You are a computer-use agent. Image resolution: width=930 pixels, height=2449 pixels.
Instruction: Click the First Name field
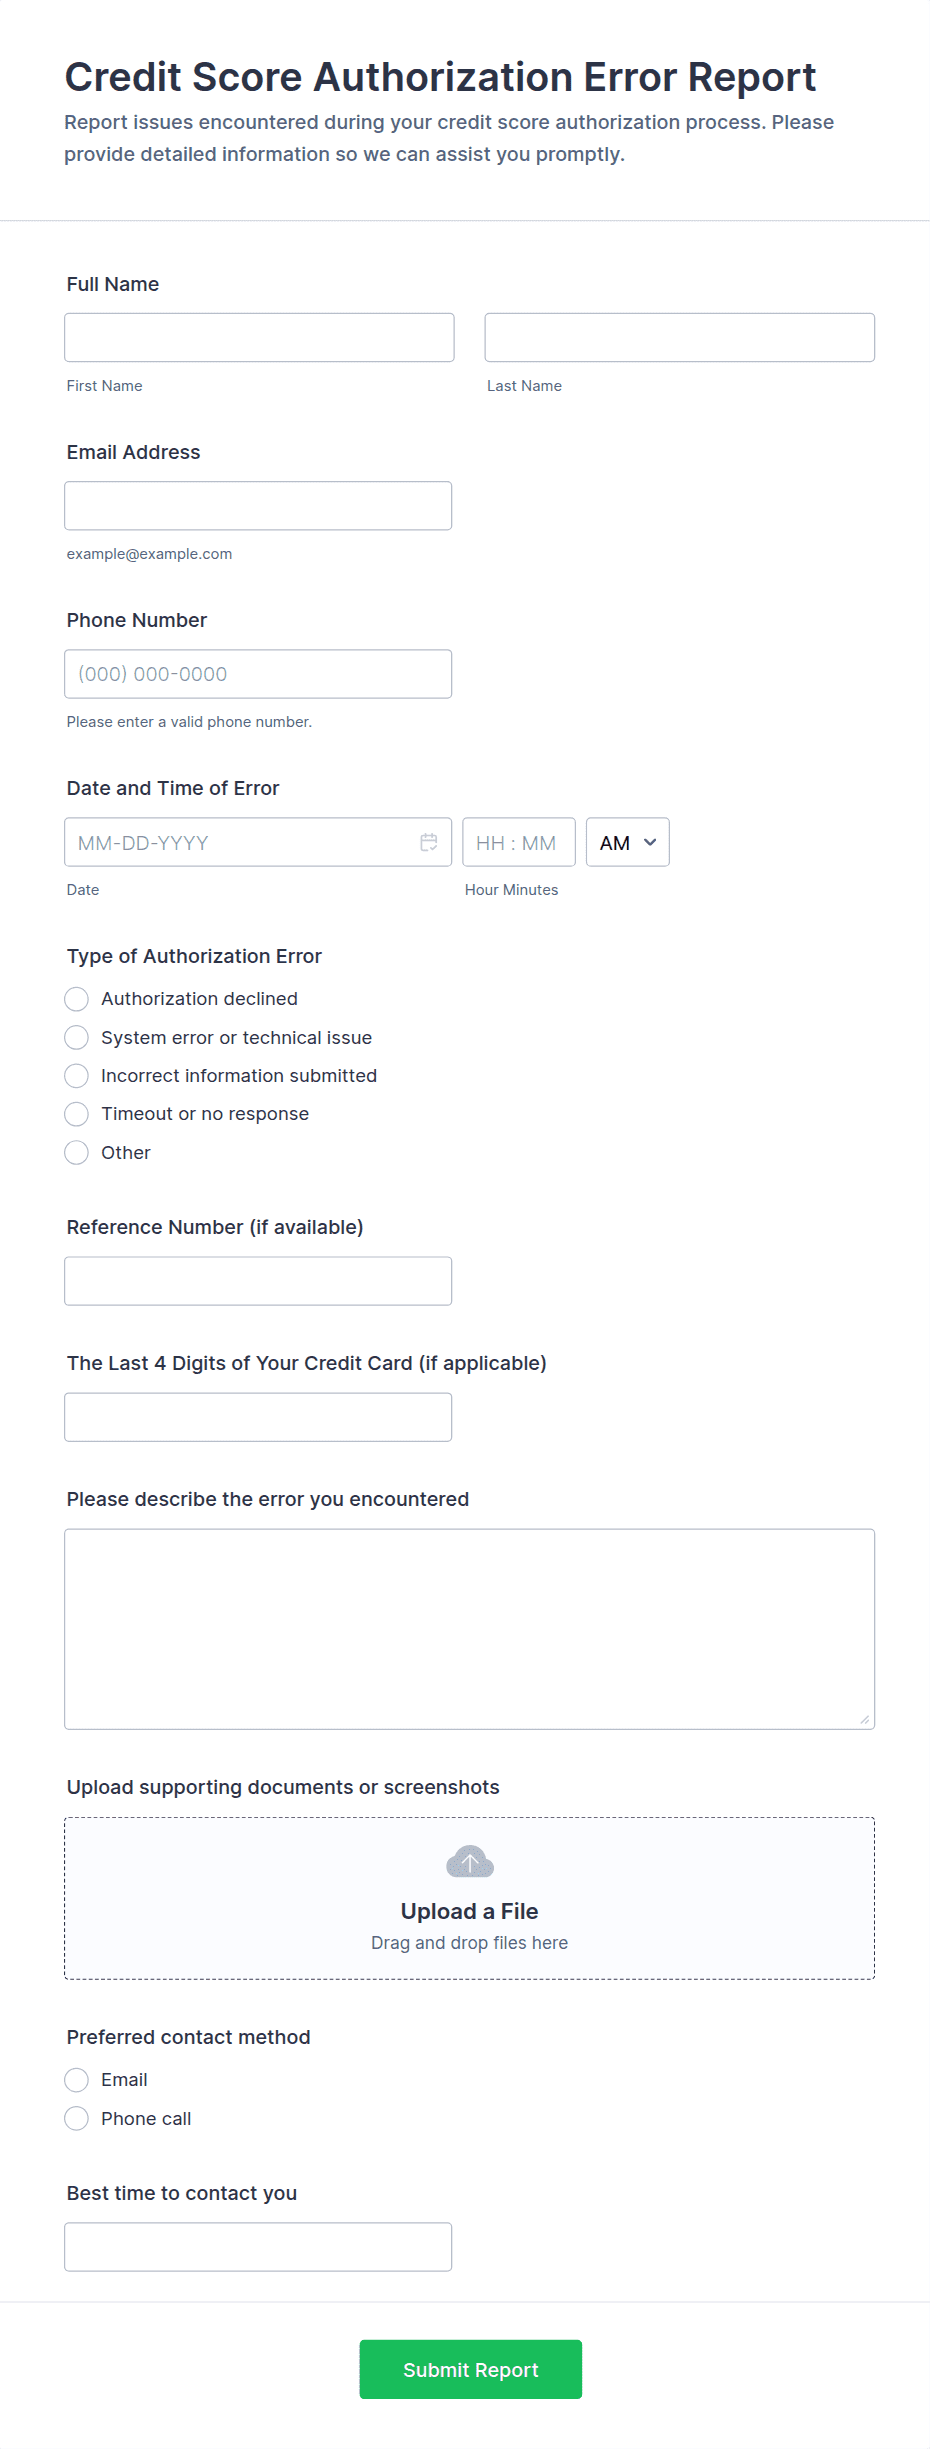tap(259, 337)
